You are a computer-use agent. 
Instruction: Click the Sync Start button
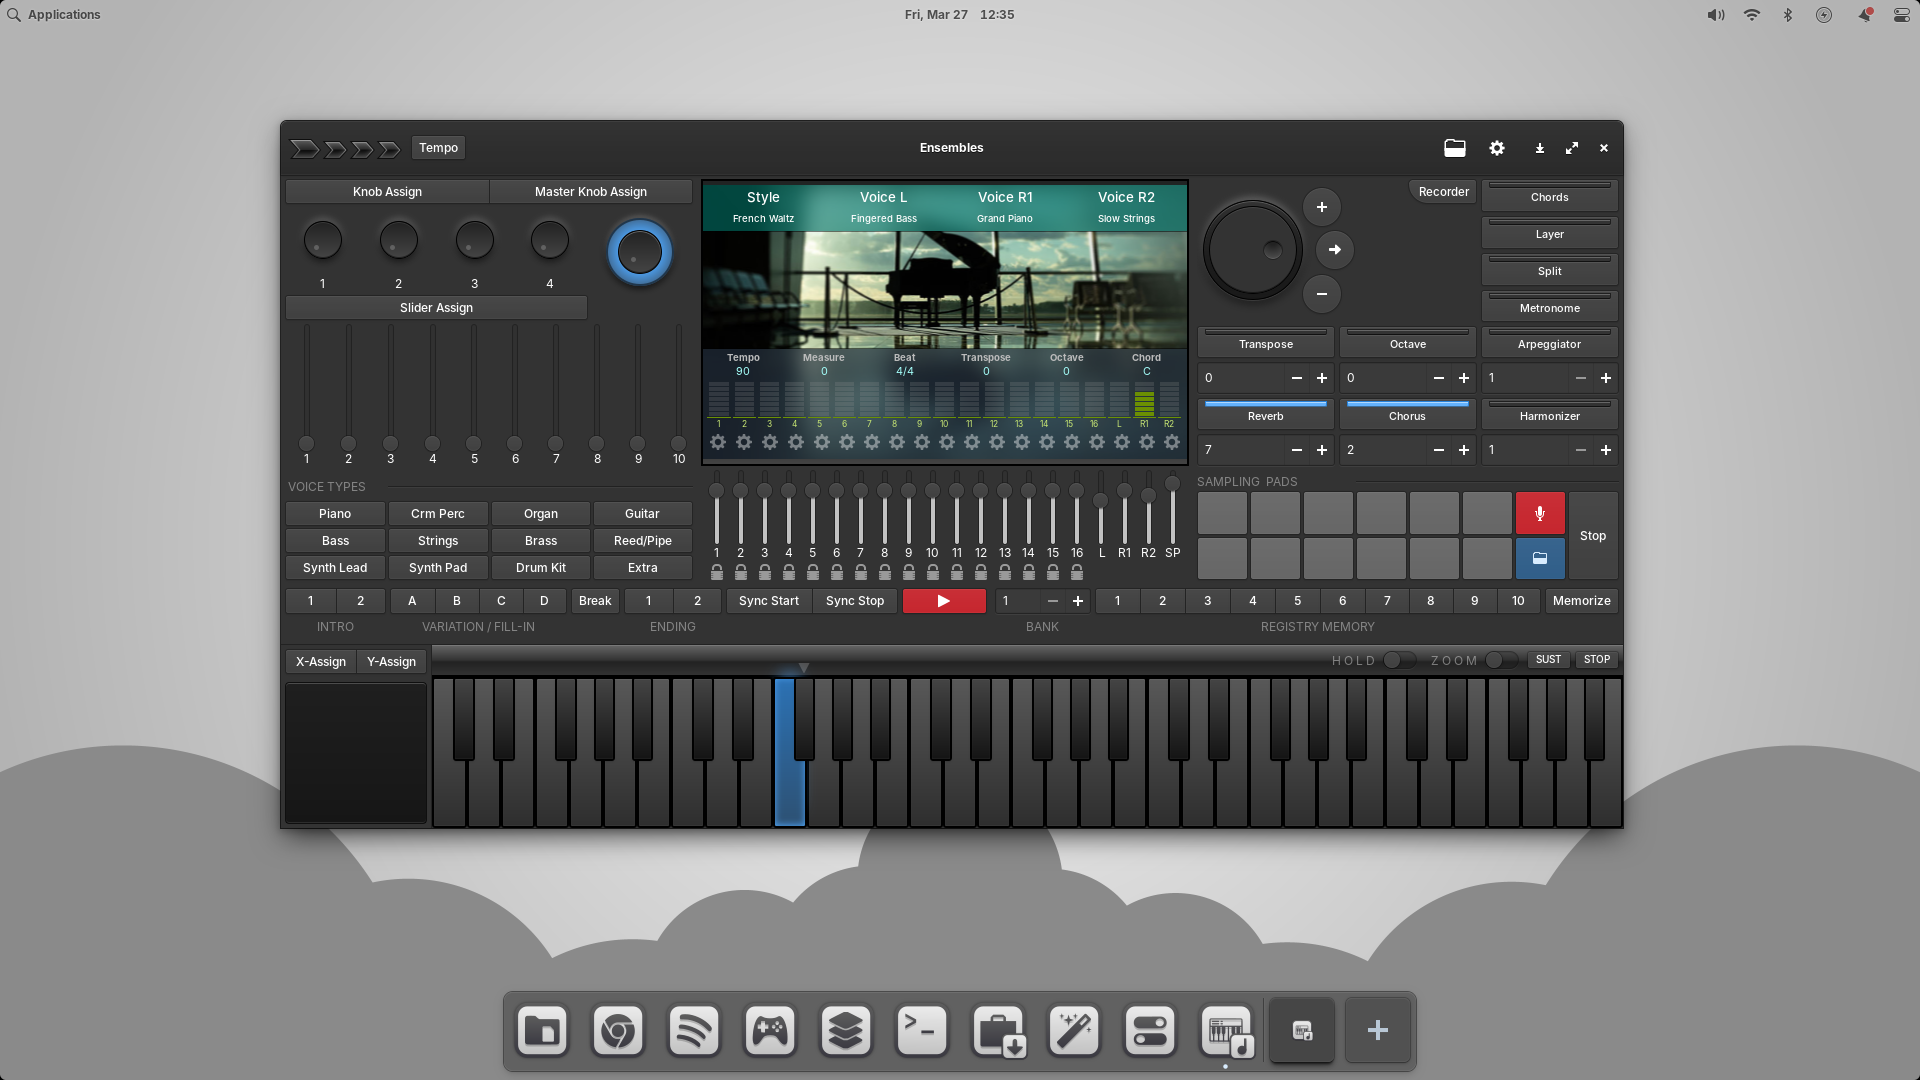[x=768, y=601]
